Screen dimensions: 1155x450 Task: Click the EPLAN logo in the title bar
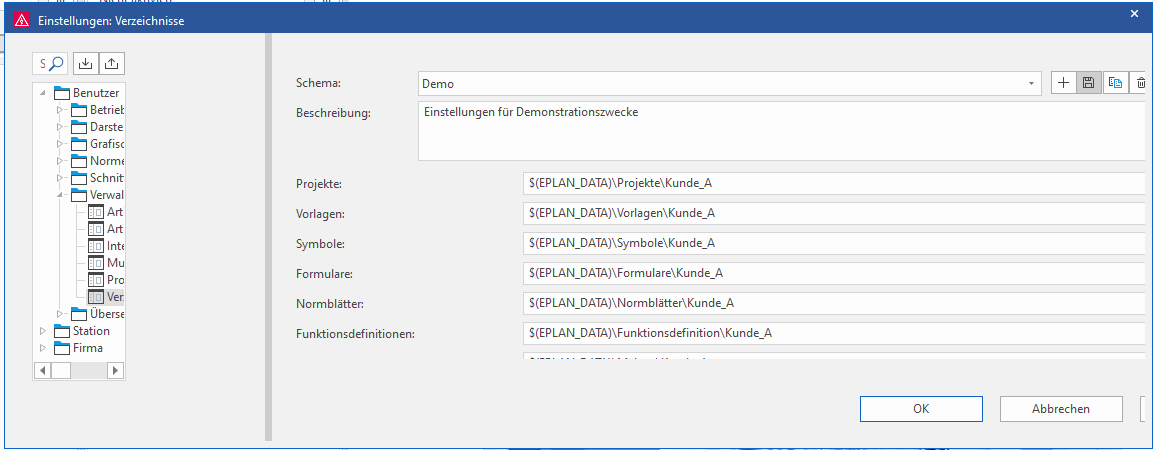pyautogui.click(x=21, y=21)
